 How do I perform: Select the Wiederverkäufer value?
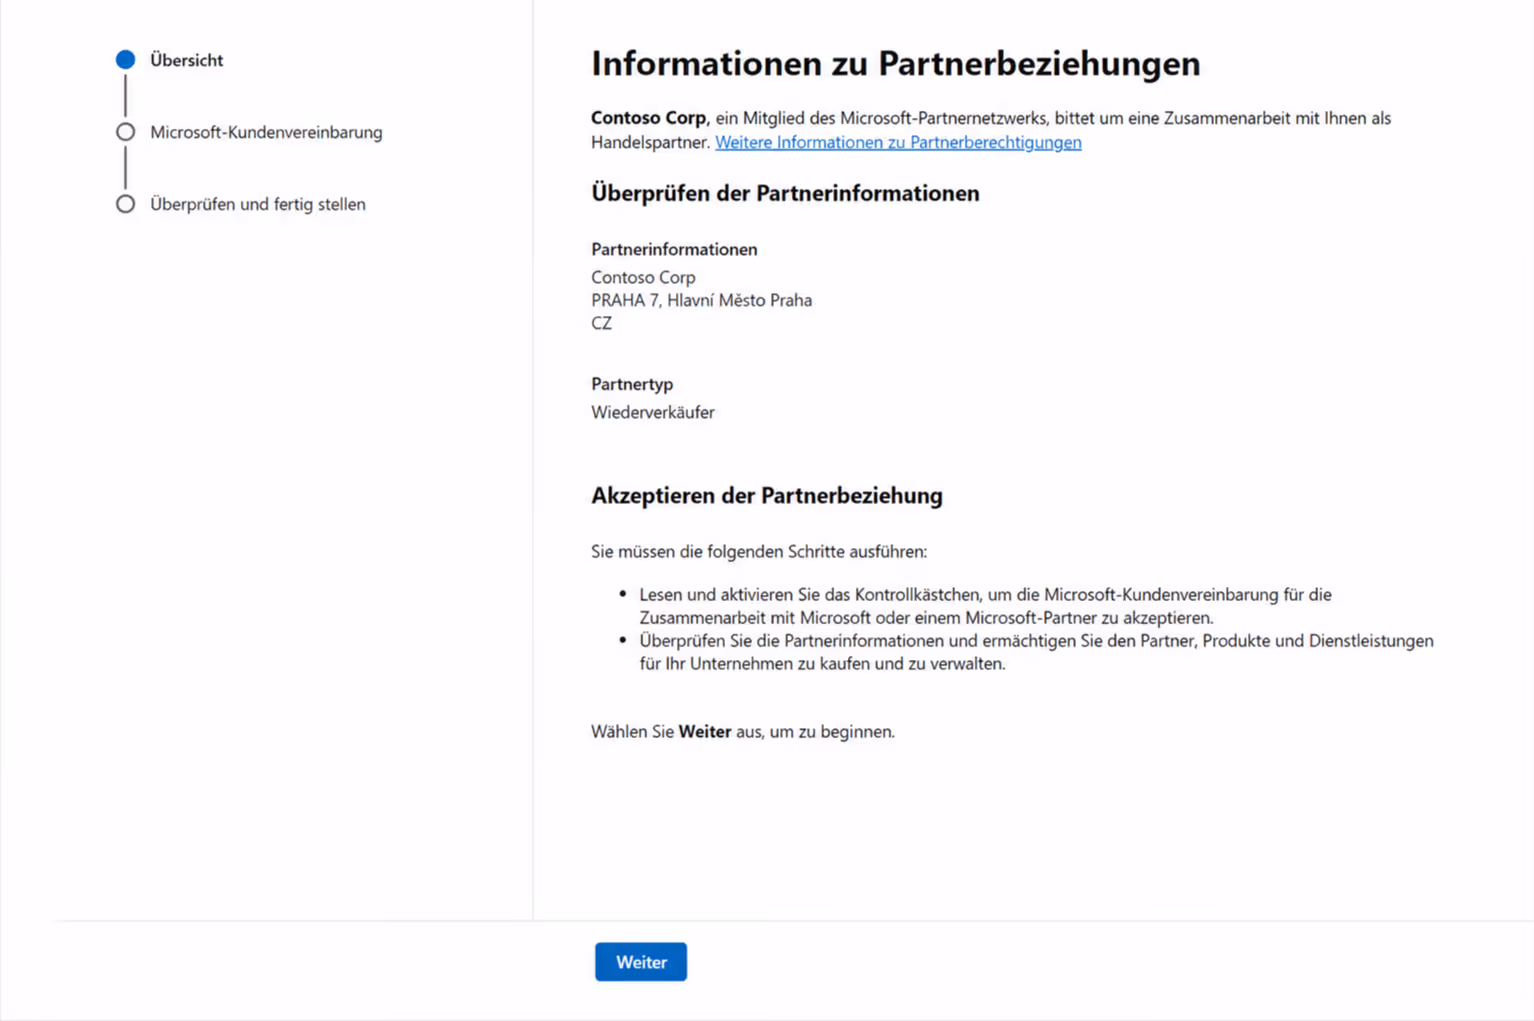click(653, 412)
